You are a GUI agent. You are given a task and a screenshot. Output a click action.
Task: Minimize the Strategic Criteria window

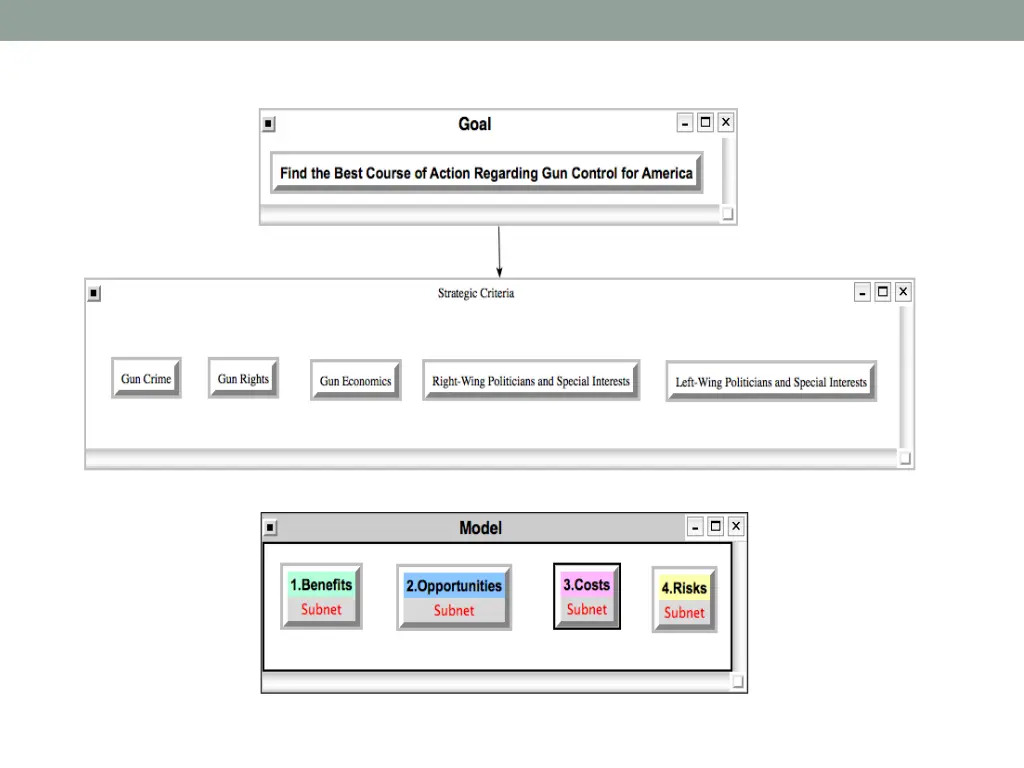[x=863, y=292]
